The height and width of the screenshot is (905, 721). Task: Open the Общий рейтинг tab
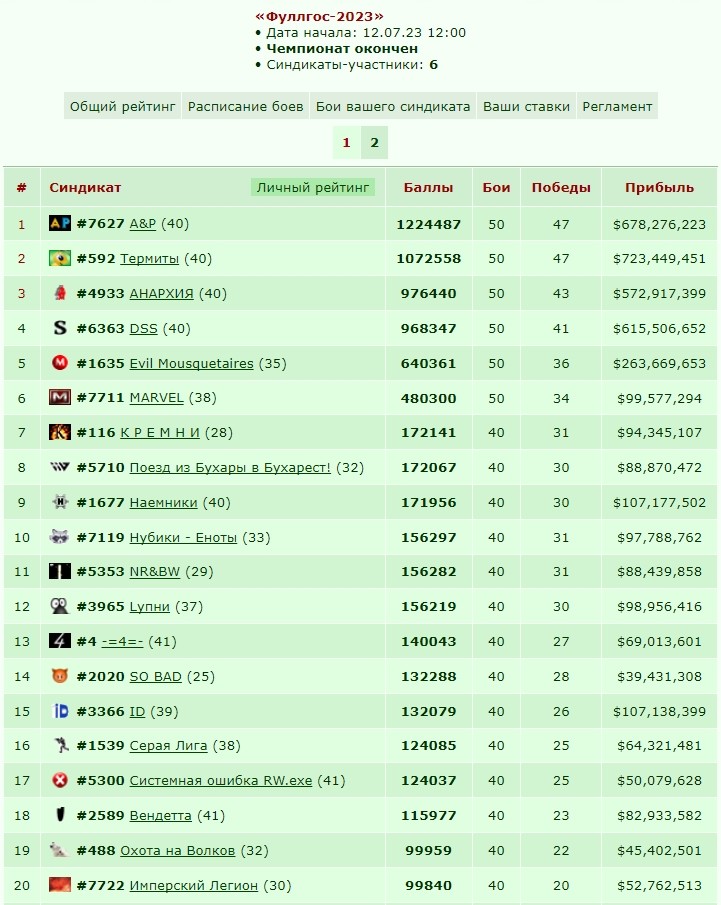(122, 106)
